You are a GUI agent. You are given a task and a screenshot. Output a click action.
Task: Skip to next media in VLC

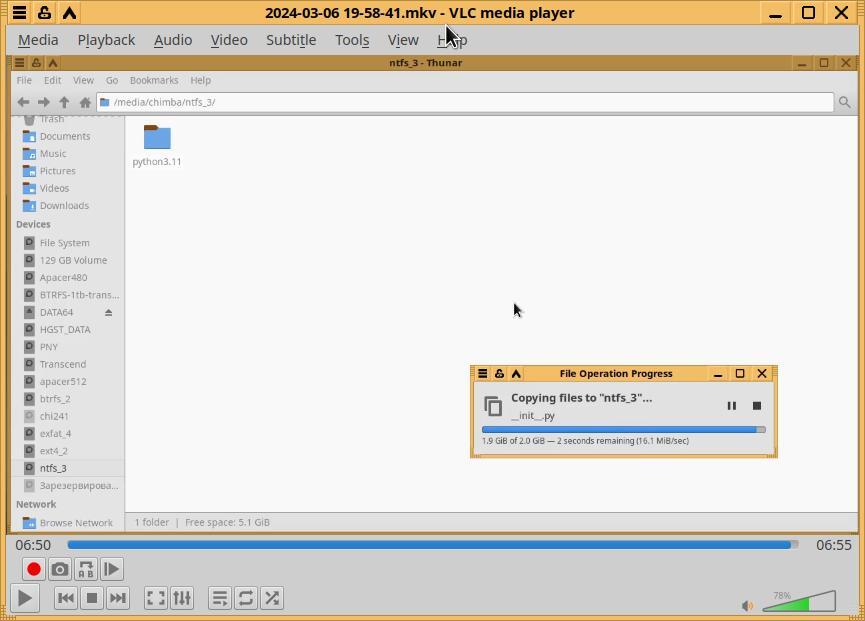point(118,598)
